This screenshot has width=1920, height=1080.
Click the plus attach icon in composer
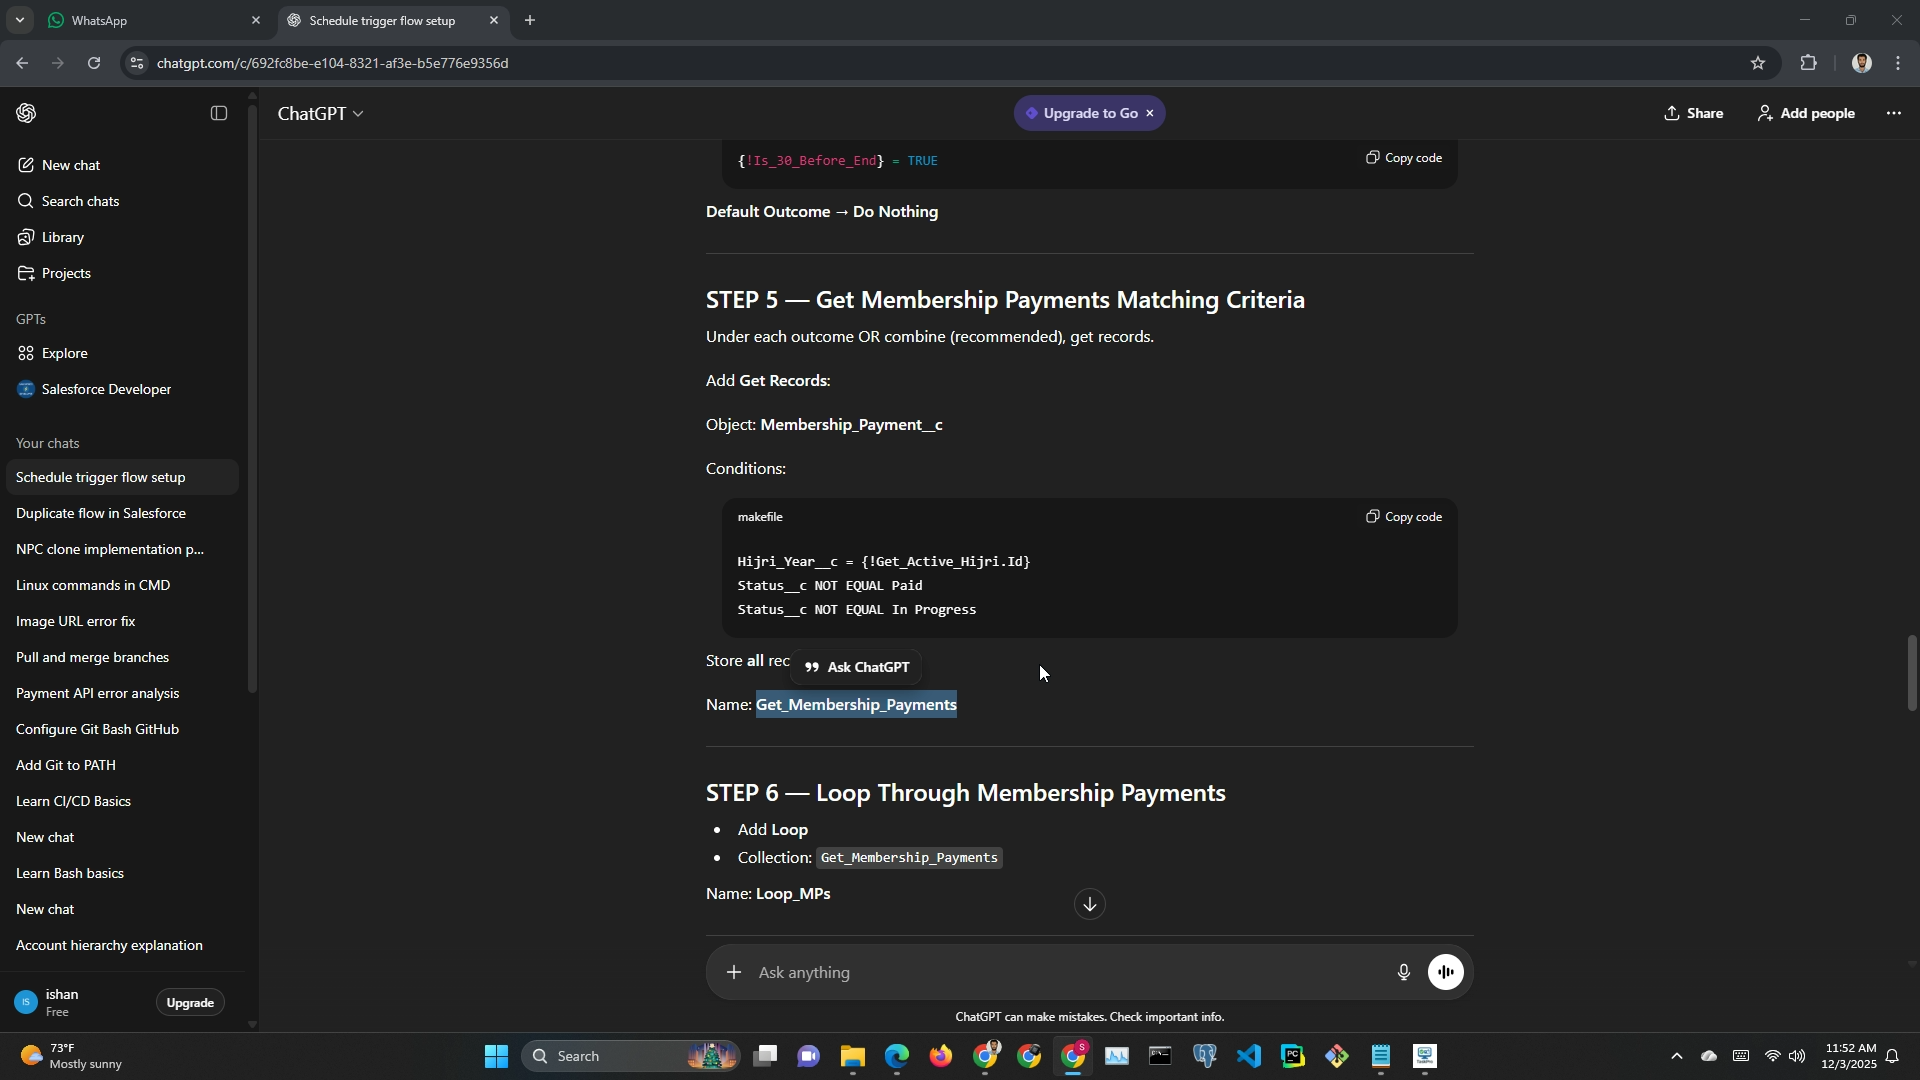pyautogui.click(x=734, y=972)
